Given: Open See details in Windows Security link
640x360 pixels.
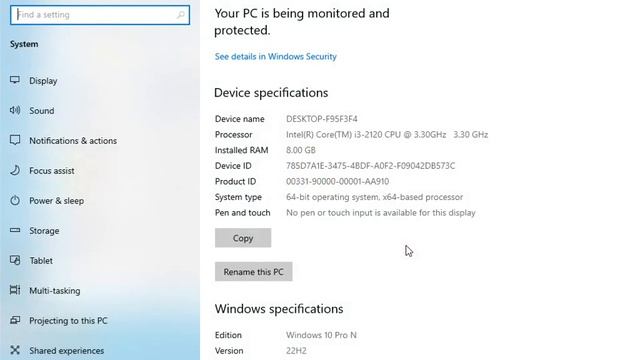Looking at the screenshot, I should (x=276, y=56).
